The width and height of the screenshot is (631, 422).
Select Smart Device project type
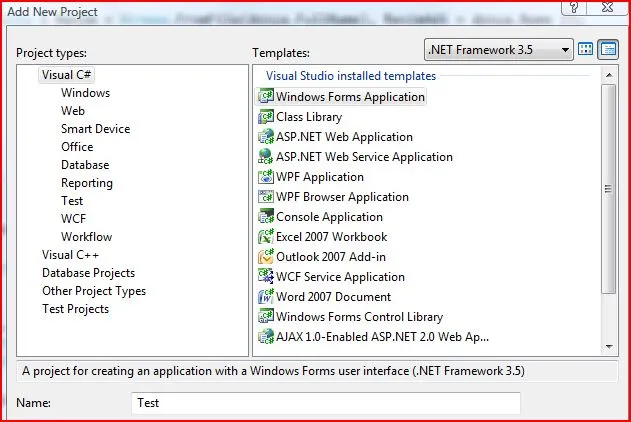pos(96,129)
